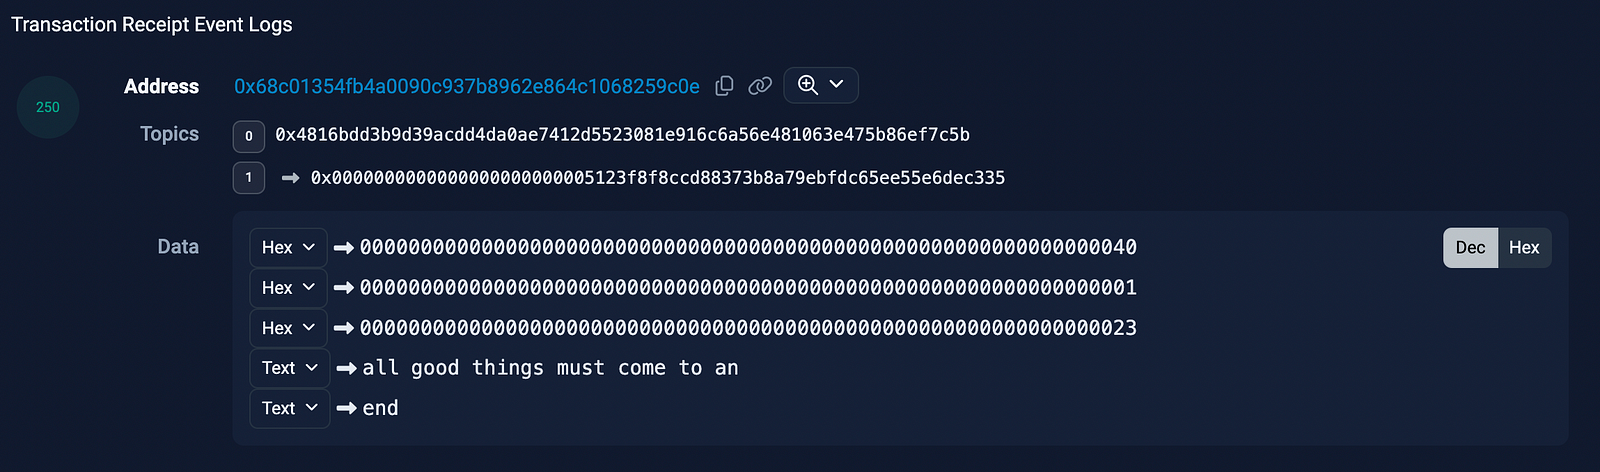Switch data display to Dec
The height and width of the screenshot is (472, 1600).
1470,248
